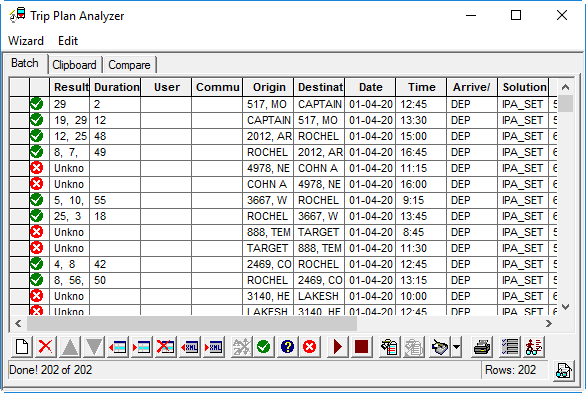
Task: Sort by the Duration column header
Action: [115, 87]
